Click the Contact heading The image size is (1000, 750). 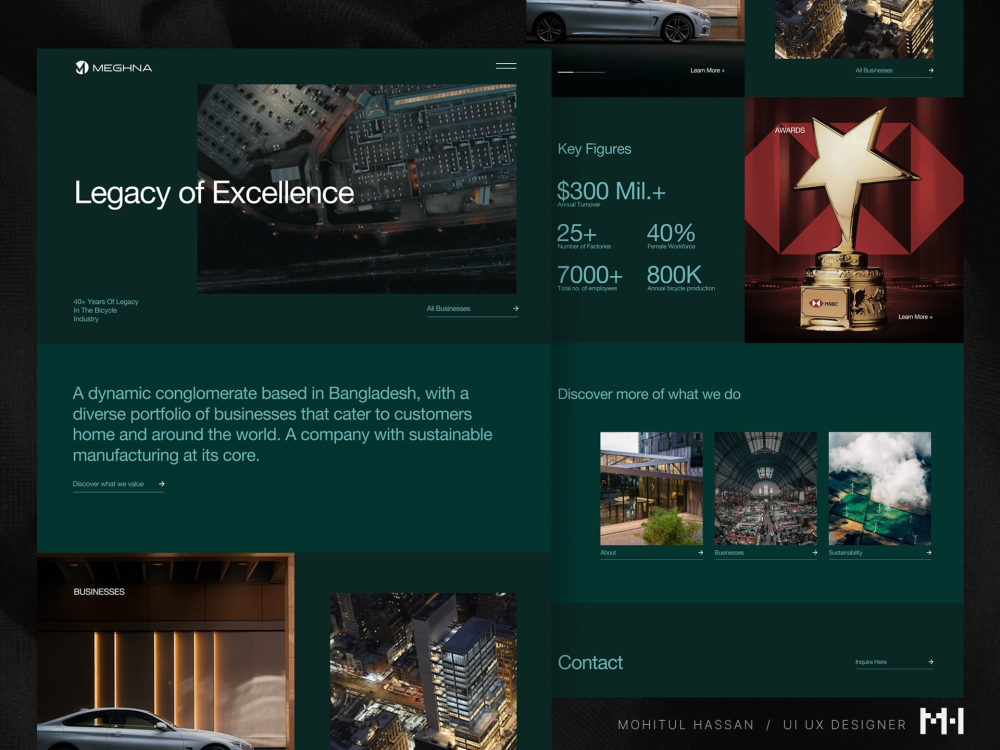point(590,663)
